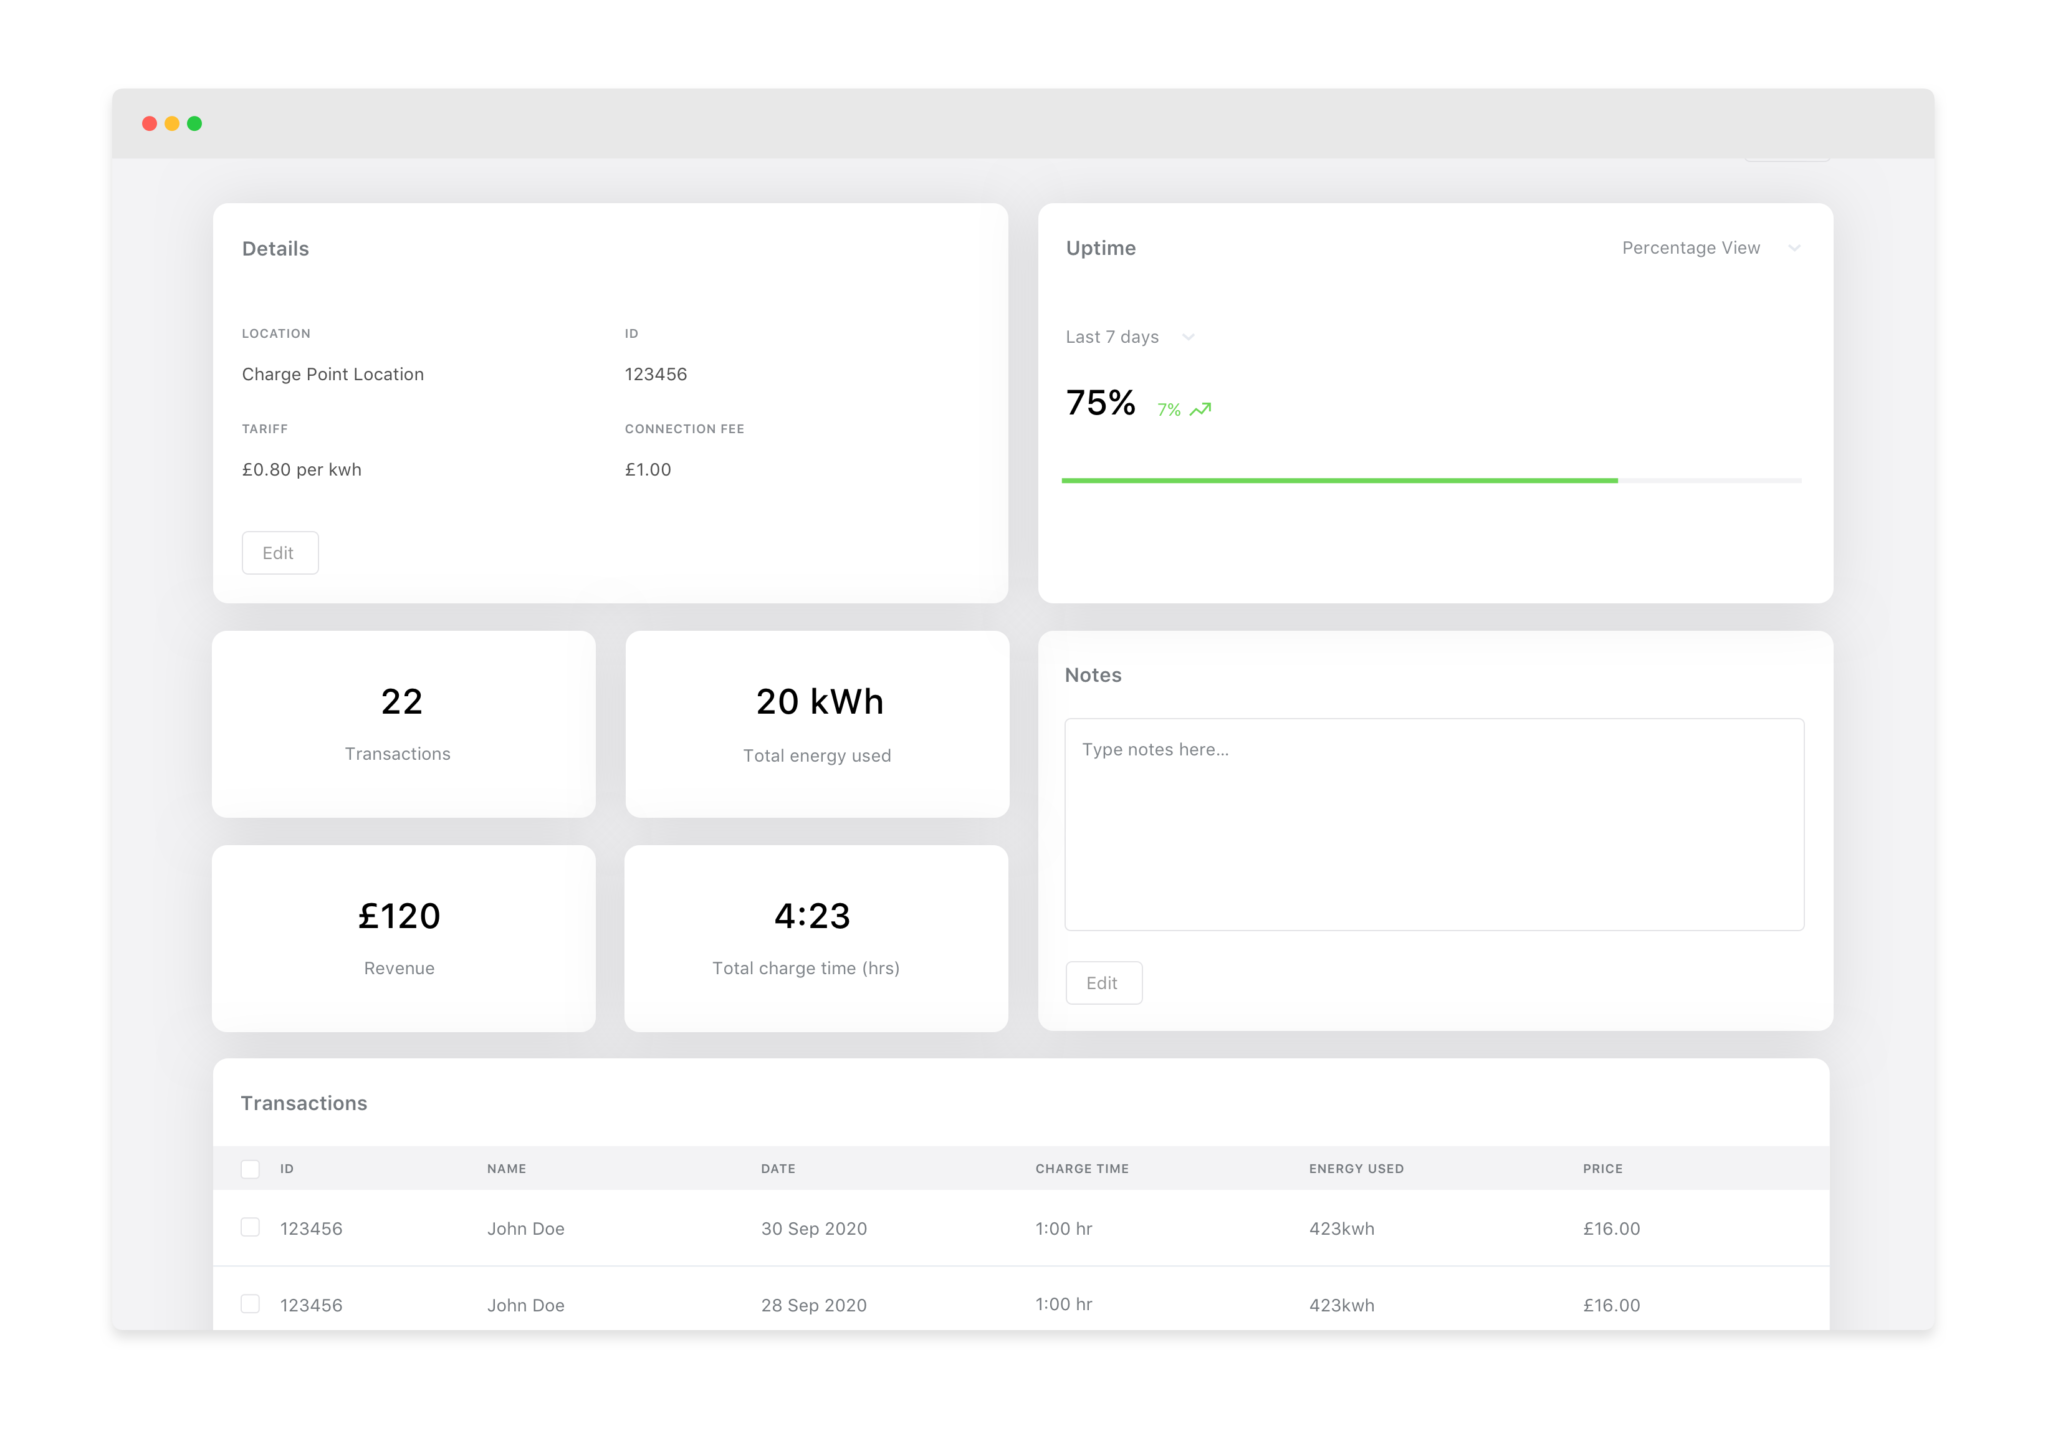Select the 20 kWh energy card
This screenshot has height=1456, width=2048.
(x=816, y=723)
